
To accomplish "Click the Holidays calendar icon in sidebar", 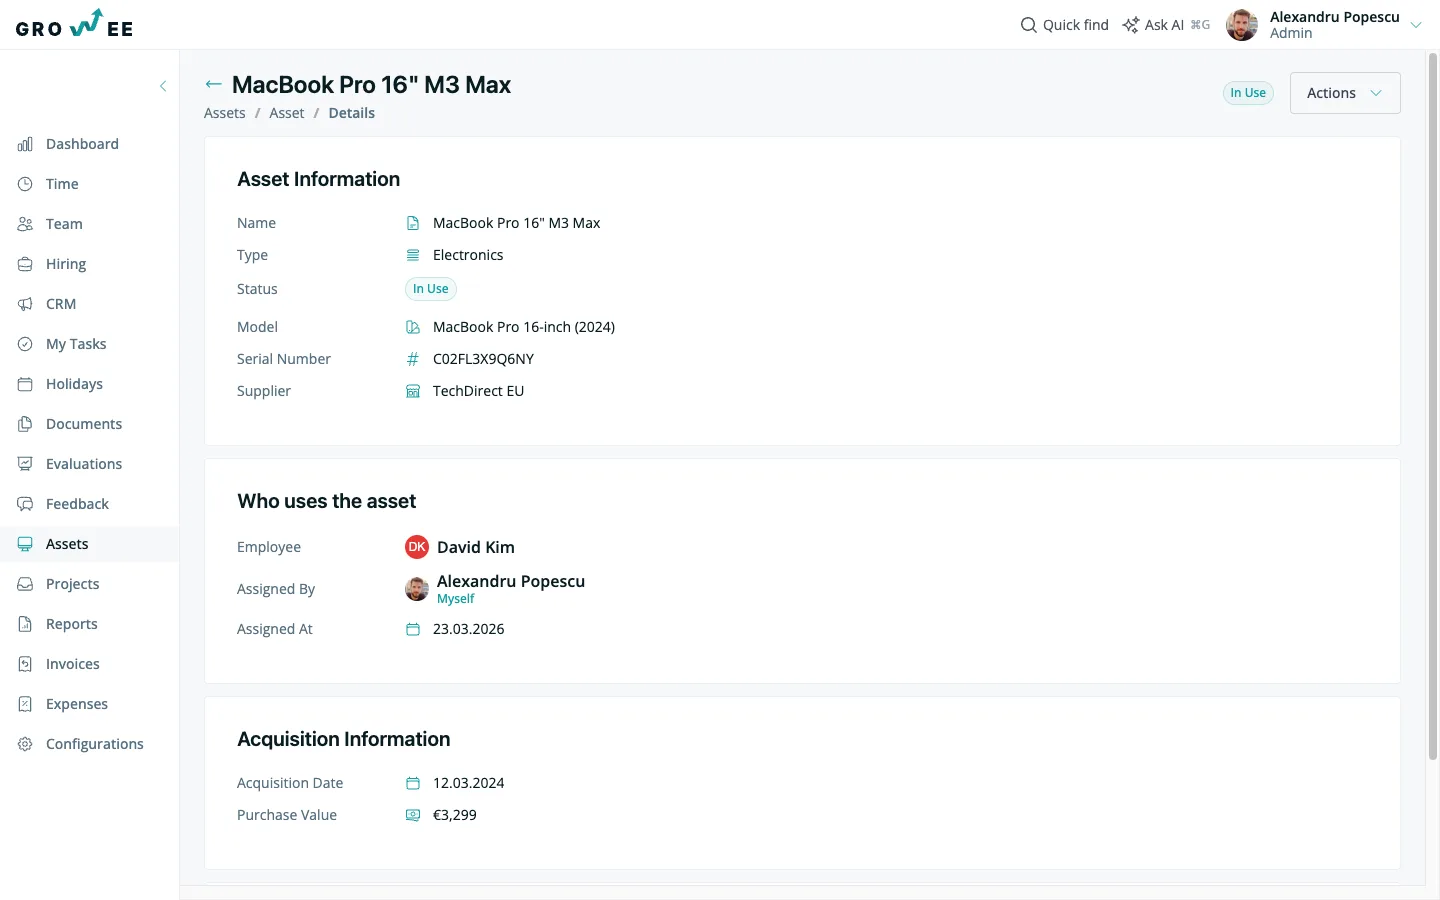I will 25,384.
